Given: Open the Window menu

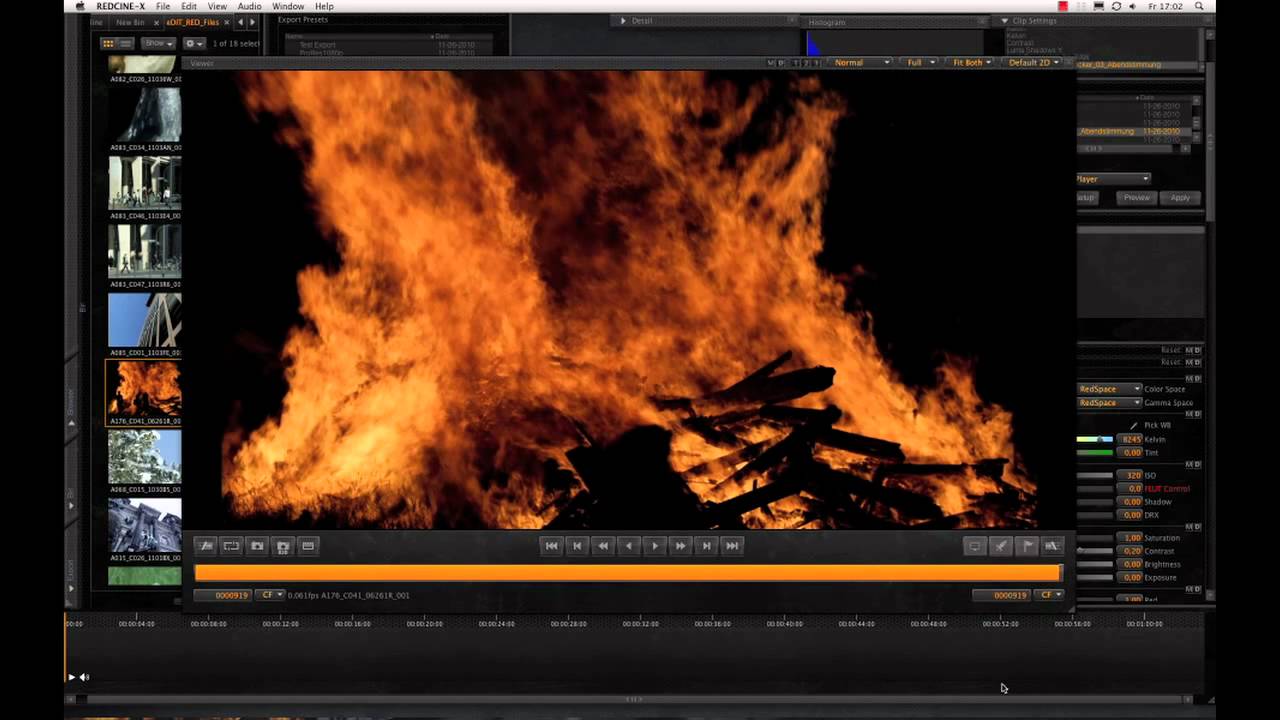Looking at the screenshot, I should [x=288, y=6].
